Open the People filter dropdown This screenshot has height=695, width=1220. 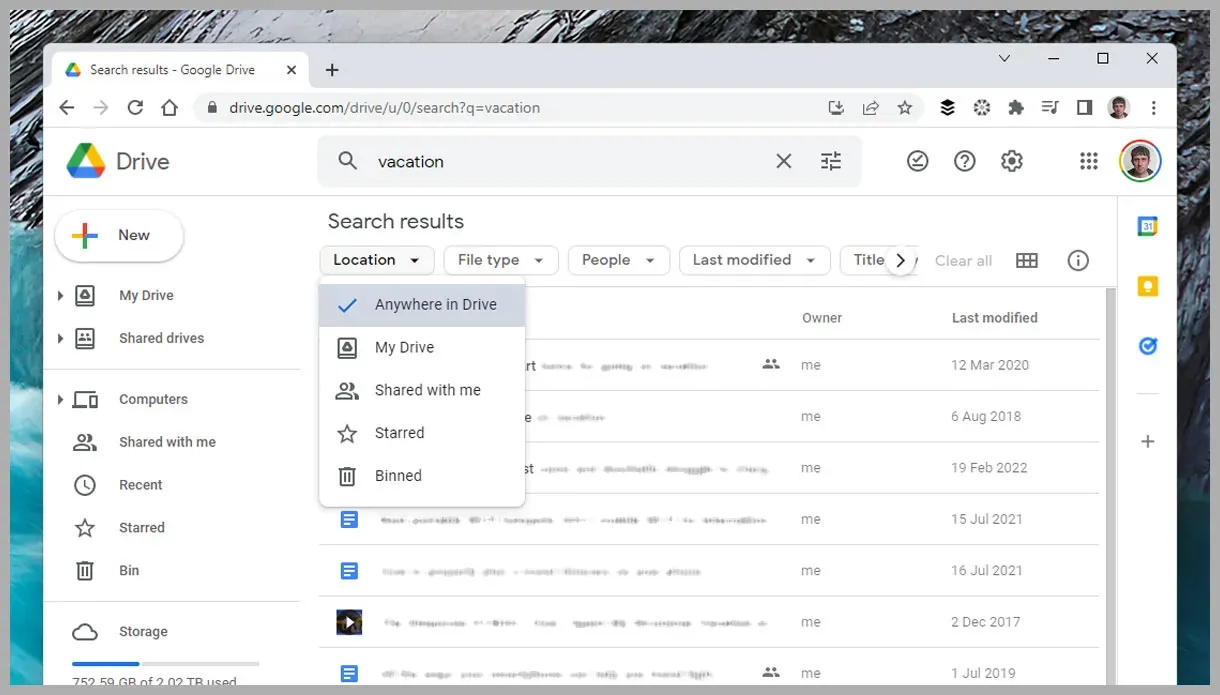tap(618, 260)
